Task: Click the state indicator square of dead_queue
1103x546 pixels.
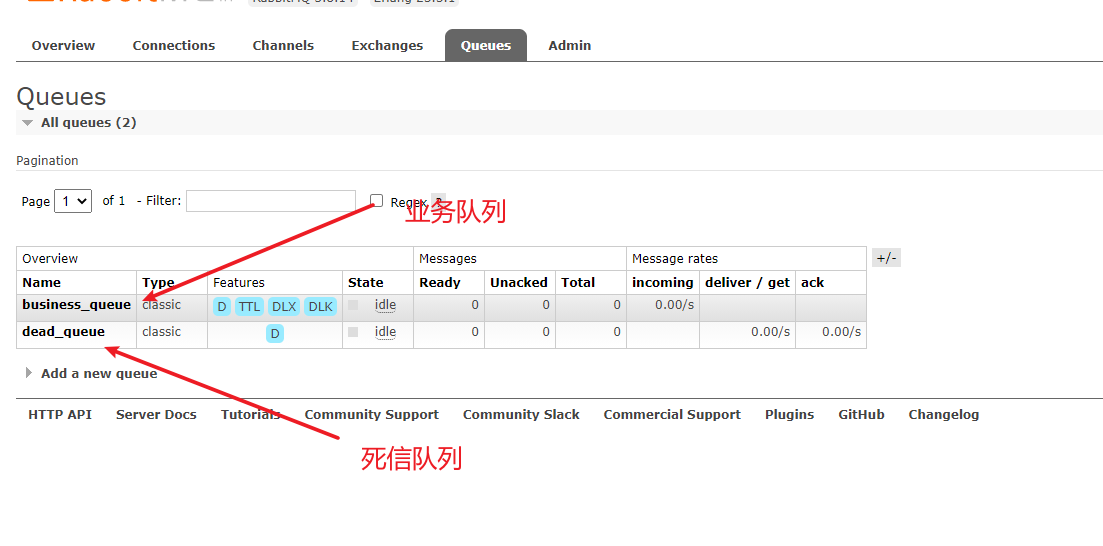Action: pos(353,331)
